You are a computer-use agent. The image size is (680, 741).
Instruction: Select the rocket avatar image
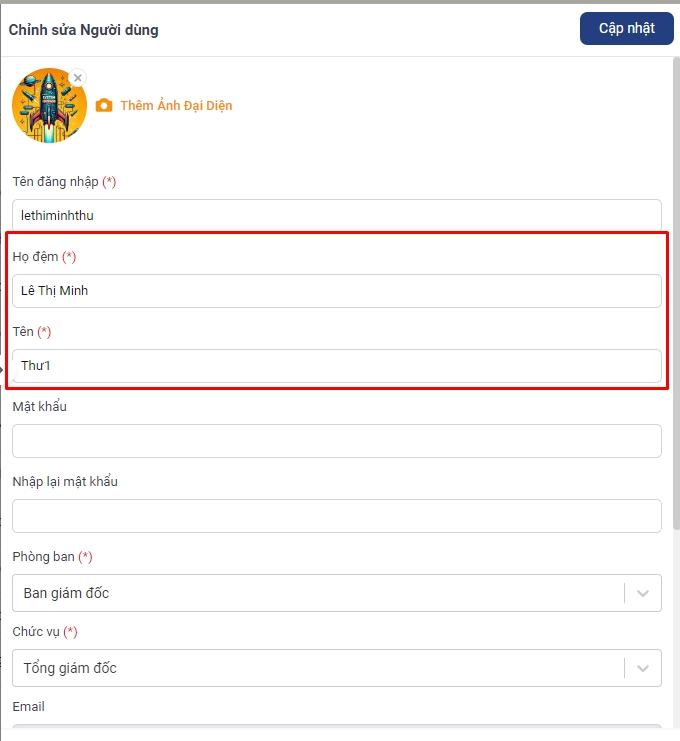click(x=49, y=105)
